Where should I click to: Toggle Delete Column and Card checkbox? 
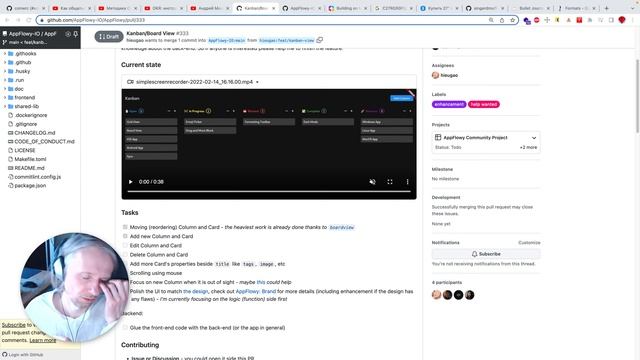point(125,254)
